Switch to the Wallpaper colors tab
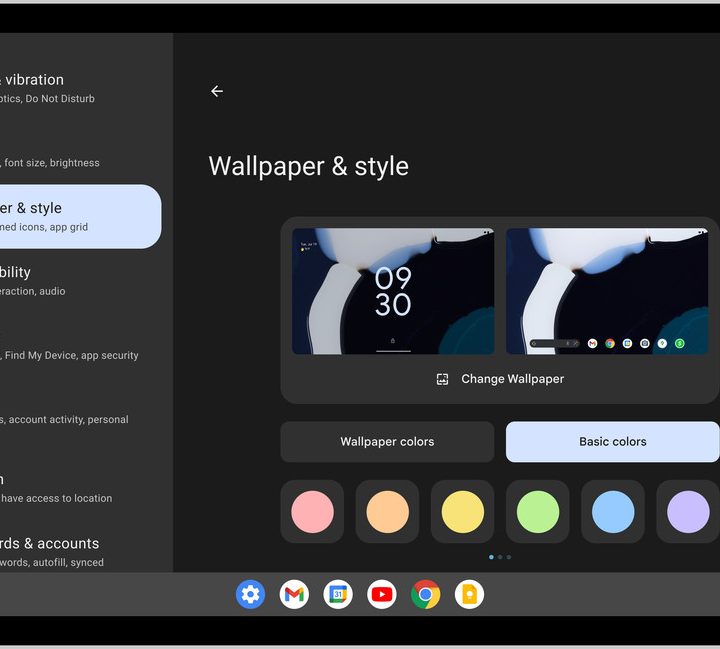The image size is (720, 649). pyautogui.click(x=387, y=442)
